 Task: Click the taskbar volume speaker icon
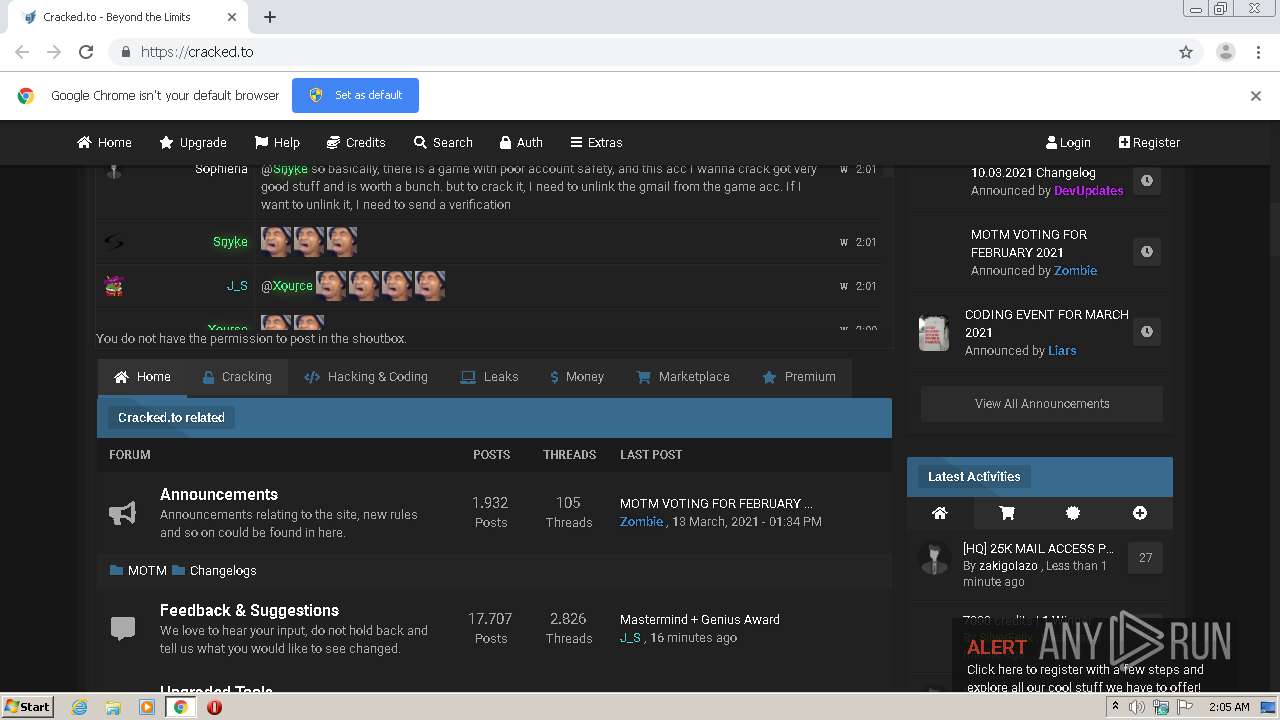pyautogui.click(x=1137, y=707)
